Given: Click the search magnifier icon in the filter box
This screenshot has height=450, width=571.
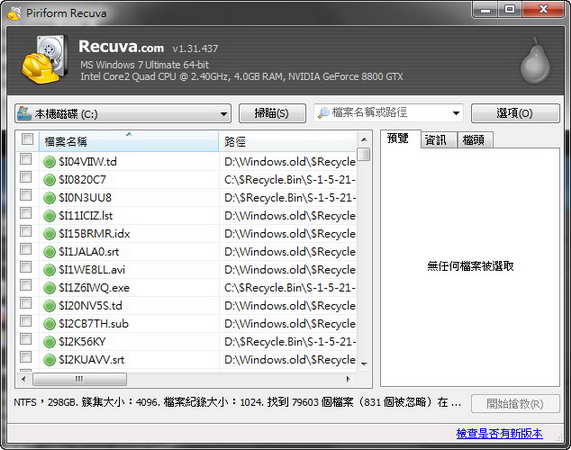Looking at the screenshot, I should [323, 113].
